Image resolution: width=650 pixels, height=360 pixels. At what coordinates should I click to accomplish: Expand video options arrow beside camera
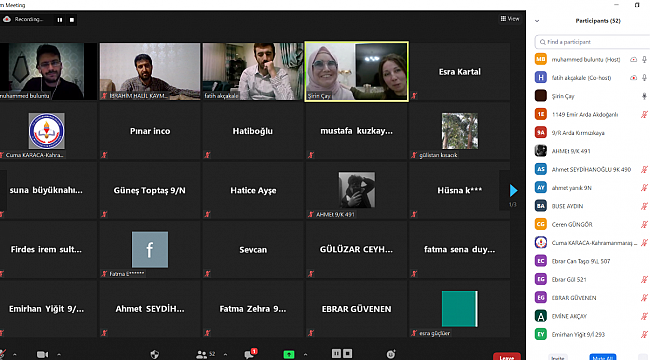click(59, 354)
